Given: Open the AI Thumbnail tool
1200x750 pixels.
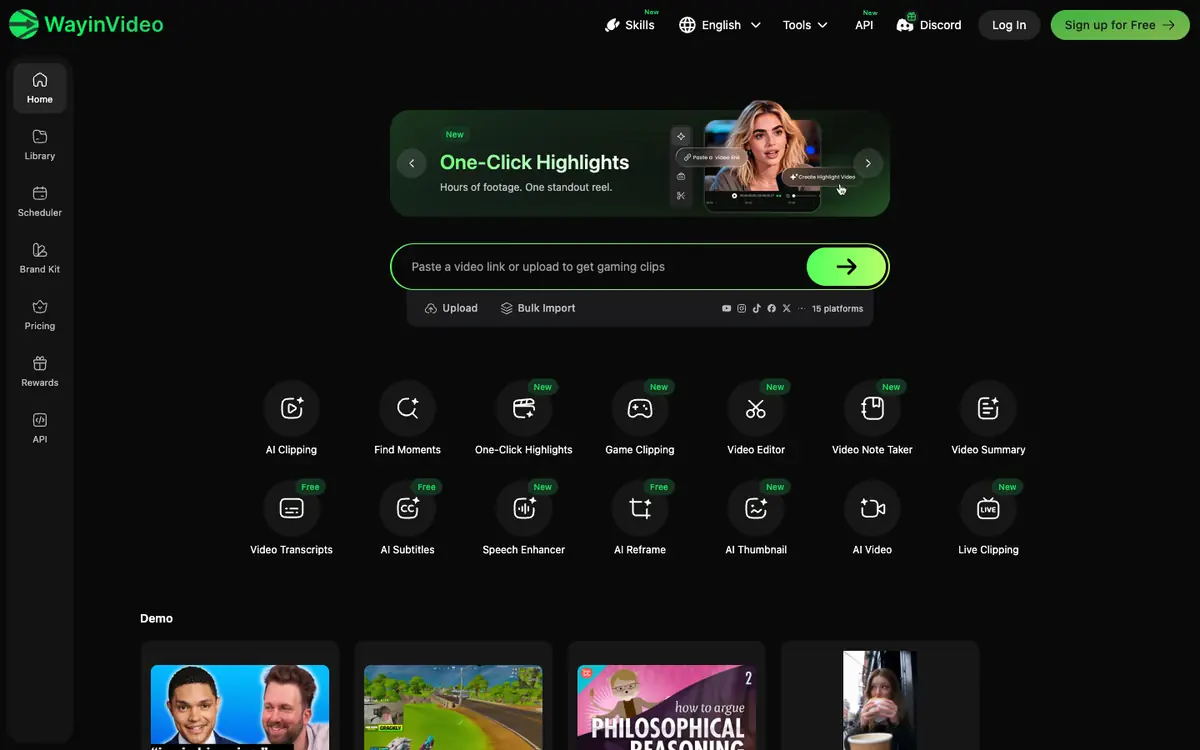Looking at the screenshot, I should [756, 508].
